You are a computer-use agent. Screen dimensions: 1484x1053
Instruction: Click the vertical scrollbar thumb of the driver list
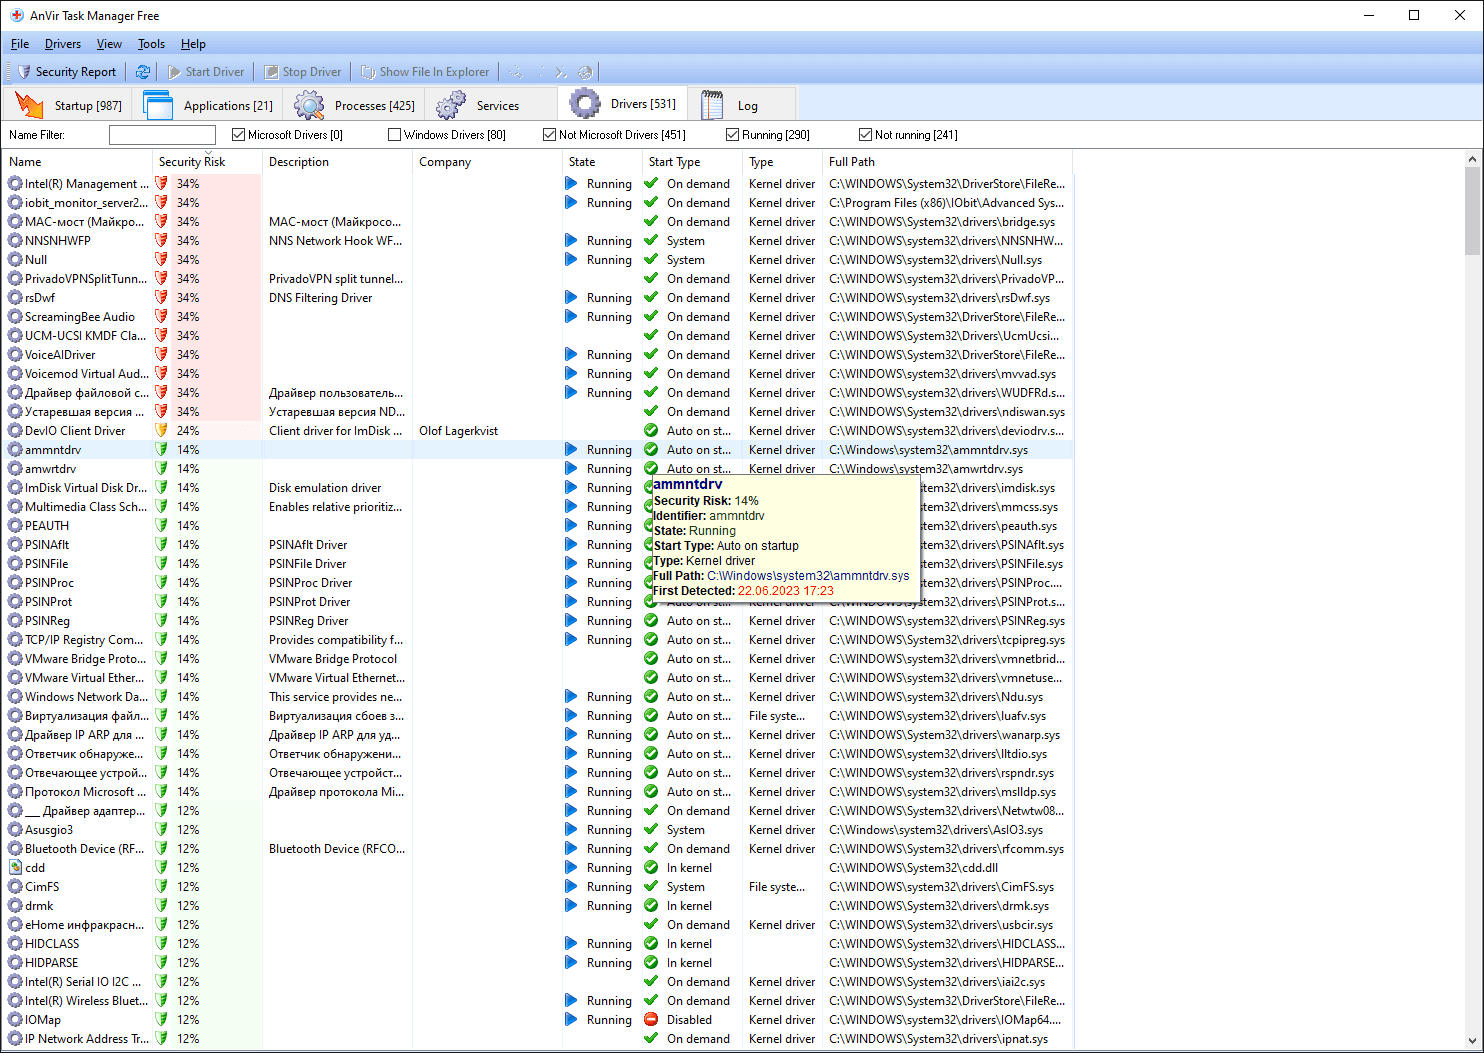[1472, 211]
